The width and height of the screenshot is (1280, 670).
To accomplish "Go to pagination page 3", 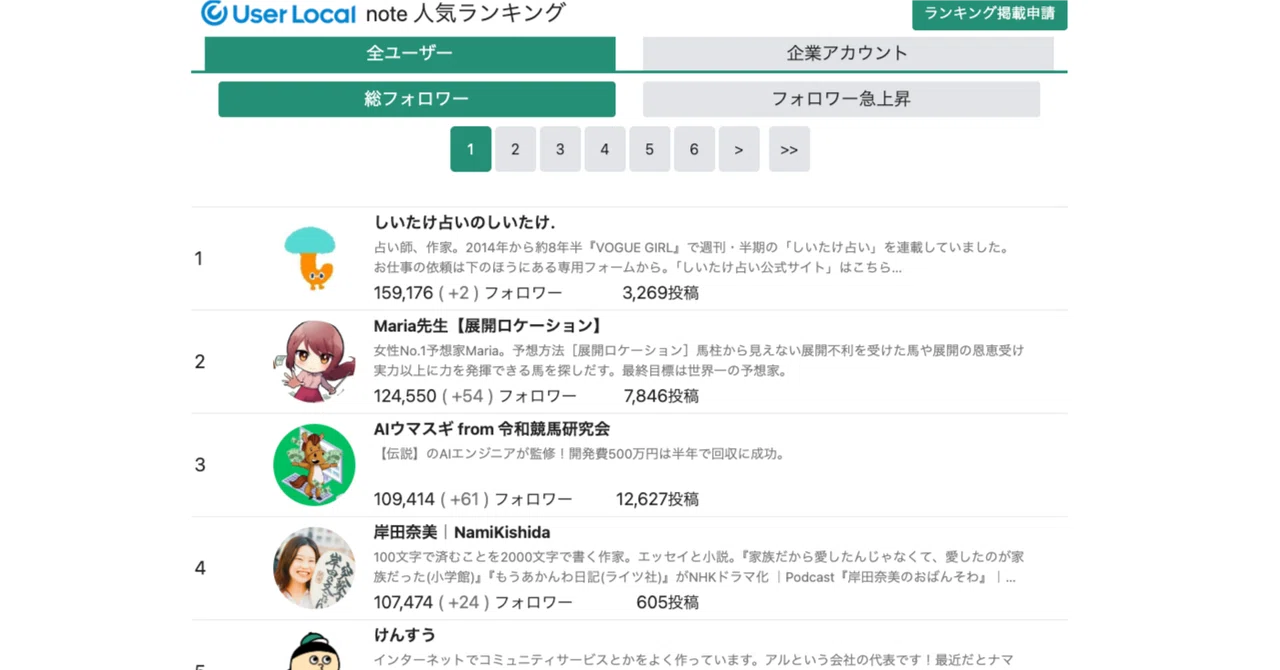I will pyautogui.click(x=560, y=149).
